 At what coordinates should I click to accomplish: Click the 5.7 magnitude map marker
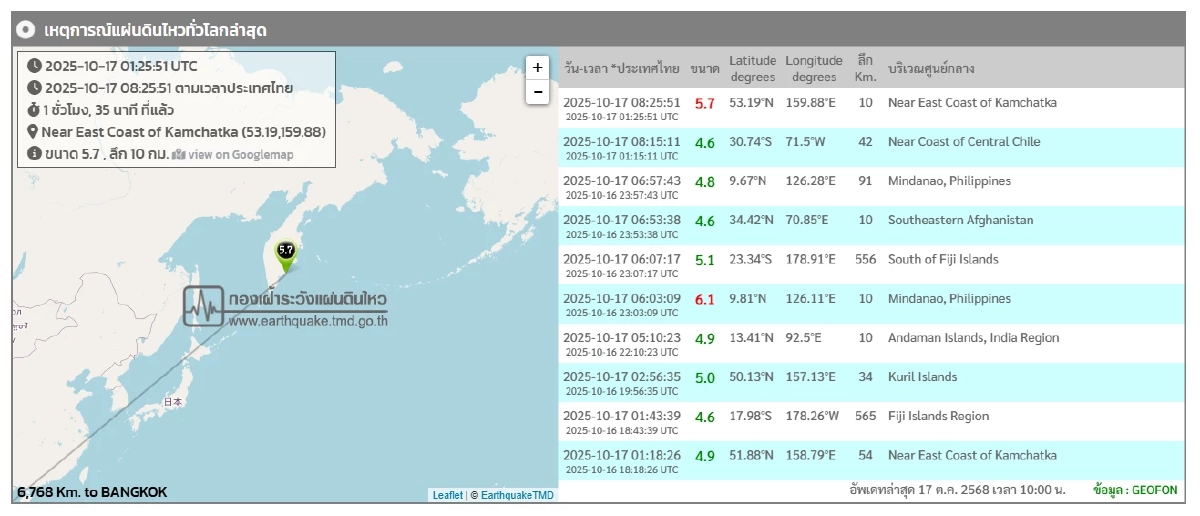click(286, 252)
